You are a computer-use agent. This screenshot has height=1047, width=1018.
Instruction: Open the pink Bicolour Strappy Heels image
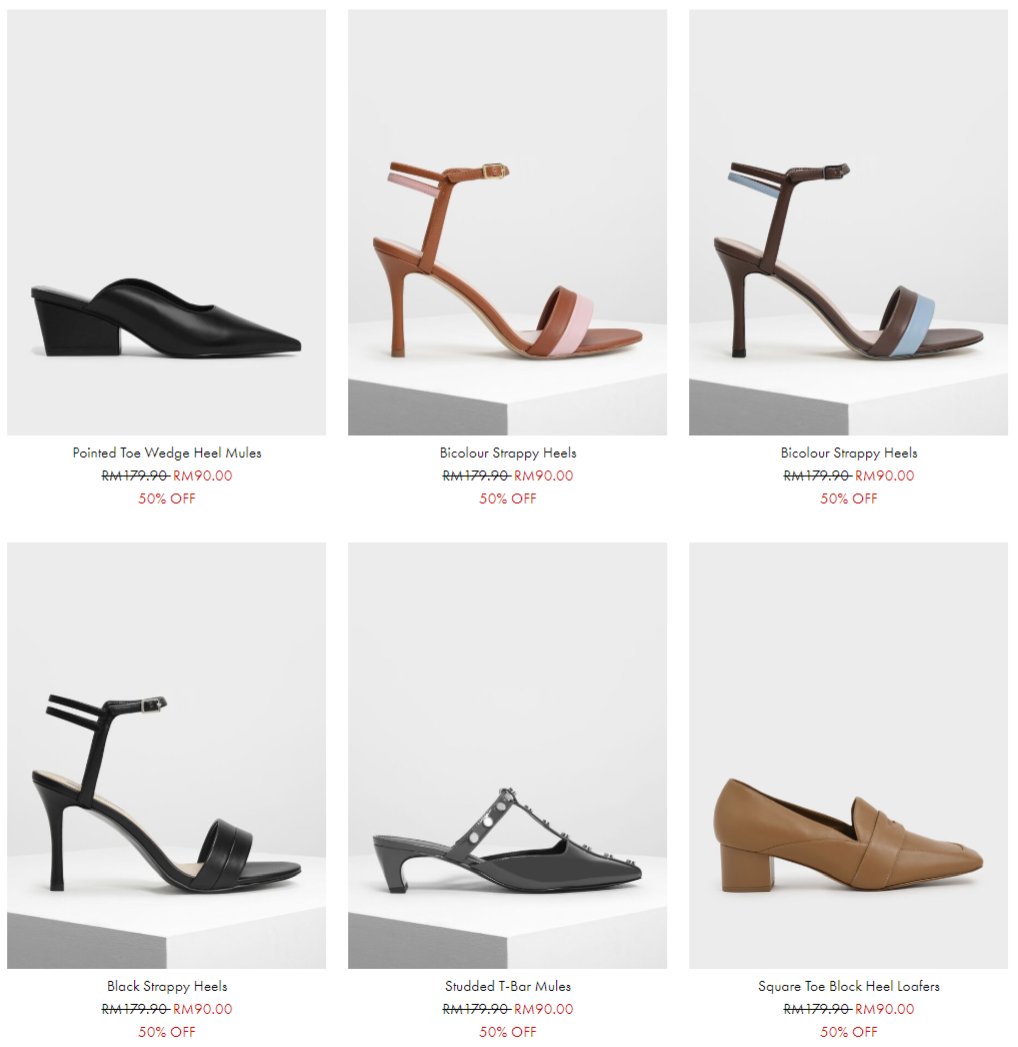[x=507, y=222]
